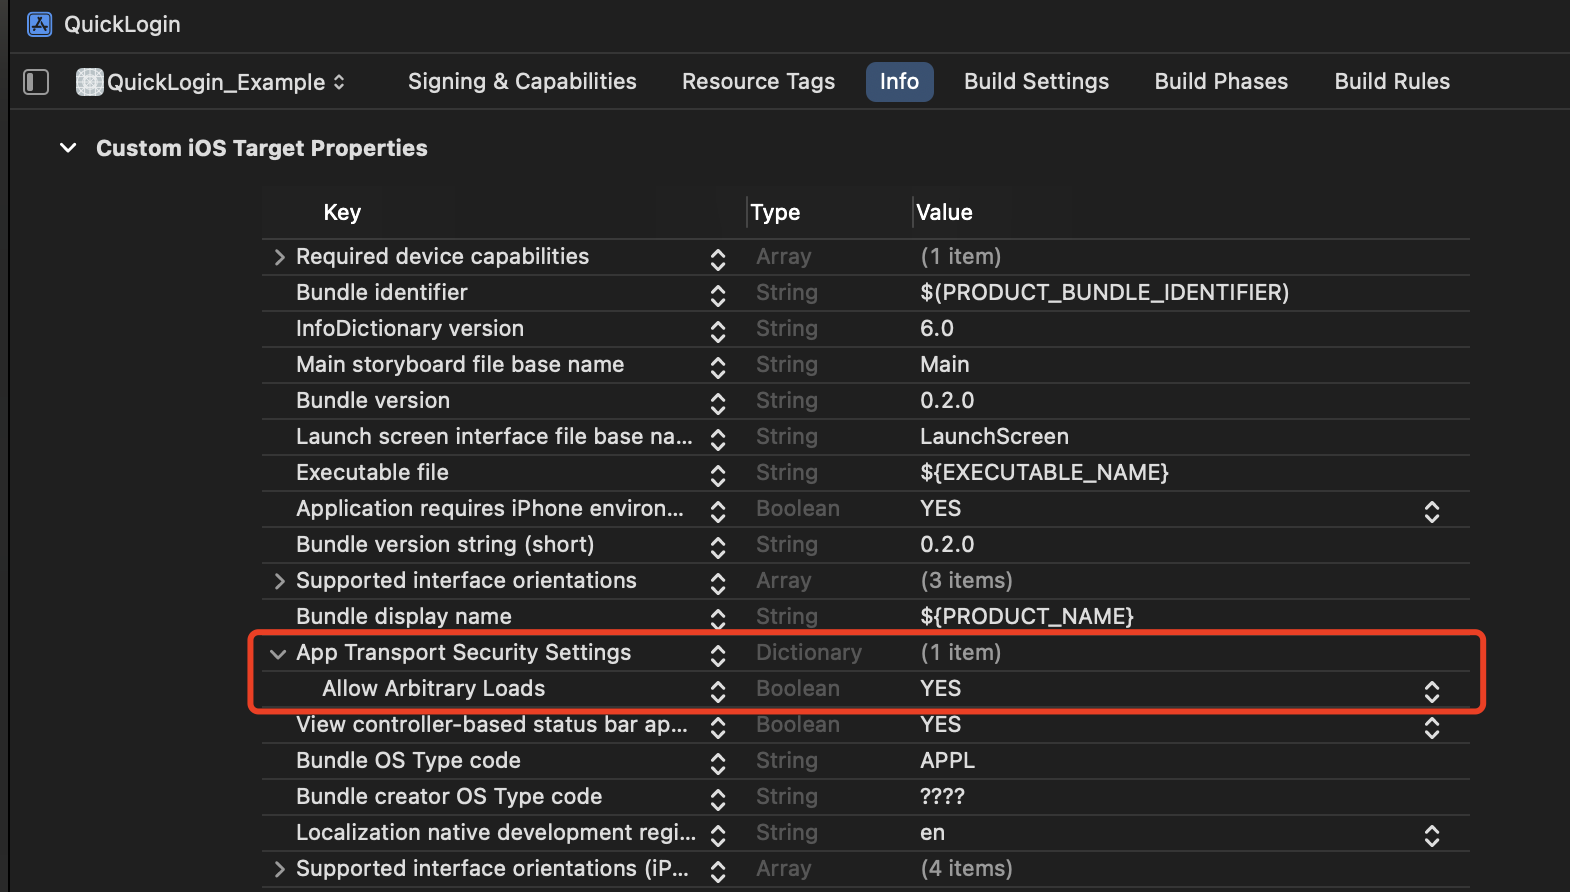This screenshot has height=892, width=1570.
Task: Open key stepper for App Transport Security Settings
Action: coord(718,655)
